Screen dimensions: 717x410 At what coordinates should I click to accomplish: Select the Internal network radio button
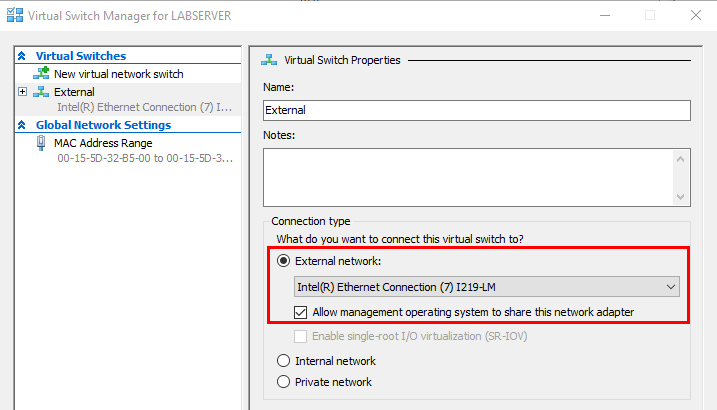click(x=284, y=361)
